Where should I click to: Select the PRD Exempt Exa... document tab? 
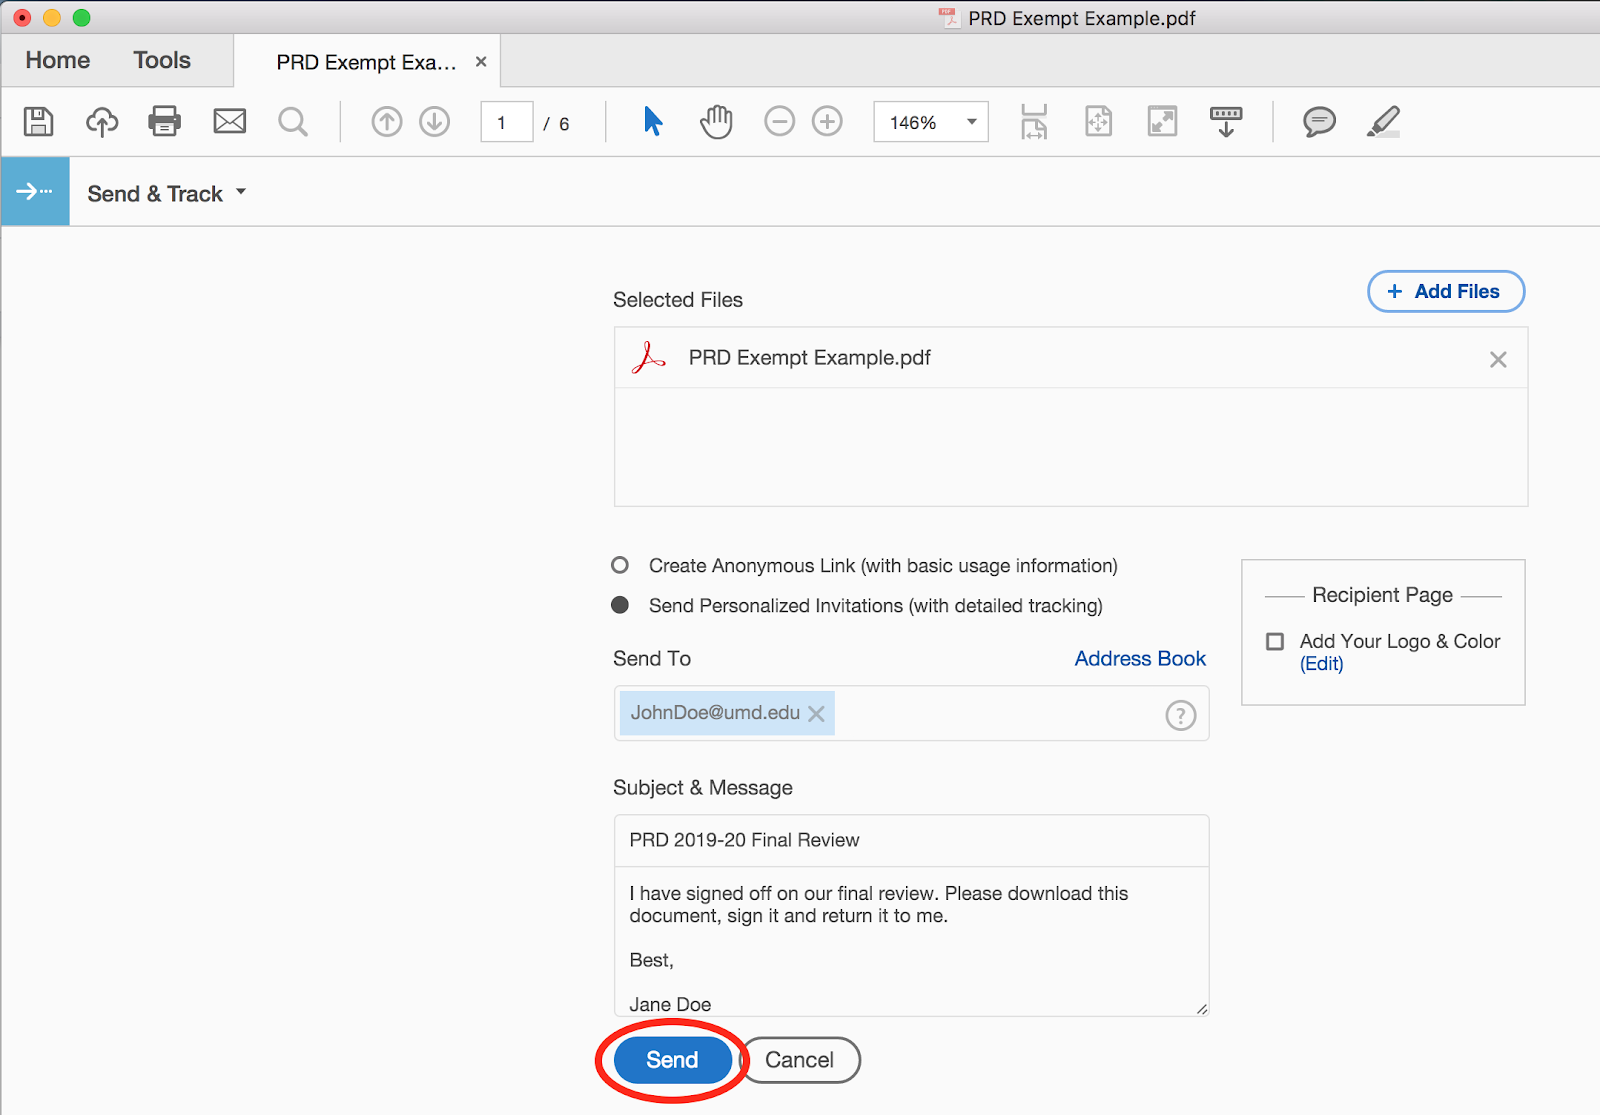(x=366, y=62)
